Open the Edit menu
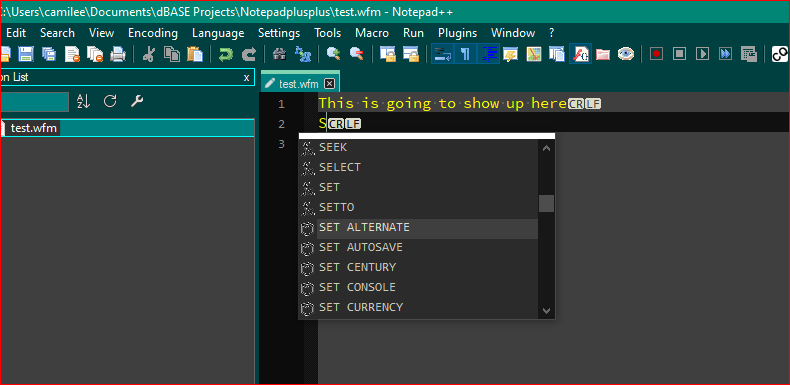The height and width of the screenshot is (385, 790). 16,33
